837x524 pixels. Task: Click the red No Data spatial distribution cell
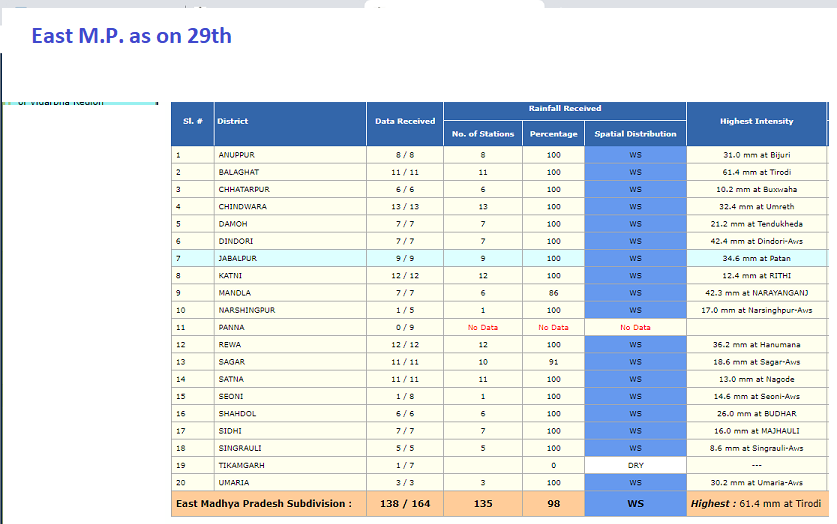pos(635,328)
